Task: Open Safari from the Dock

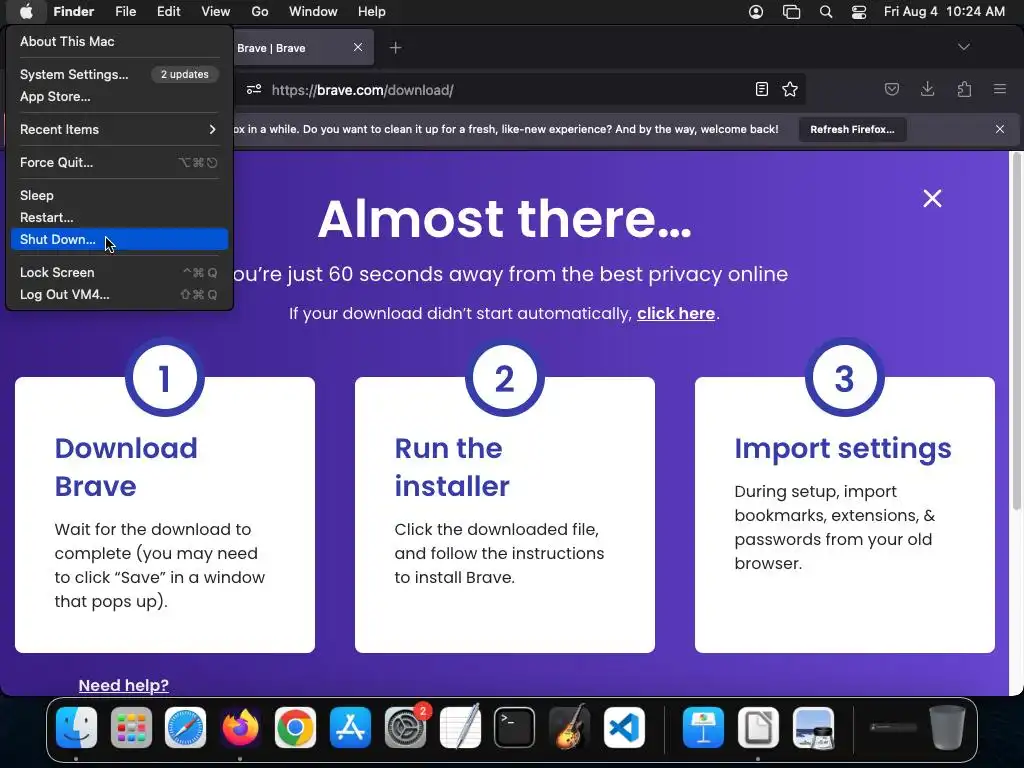Action: [185, 727]
